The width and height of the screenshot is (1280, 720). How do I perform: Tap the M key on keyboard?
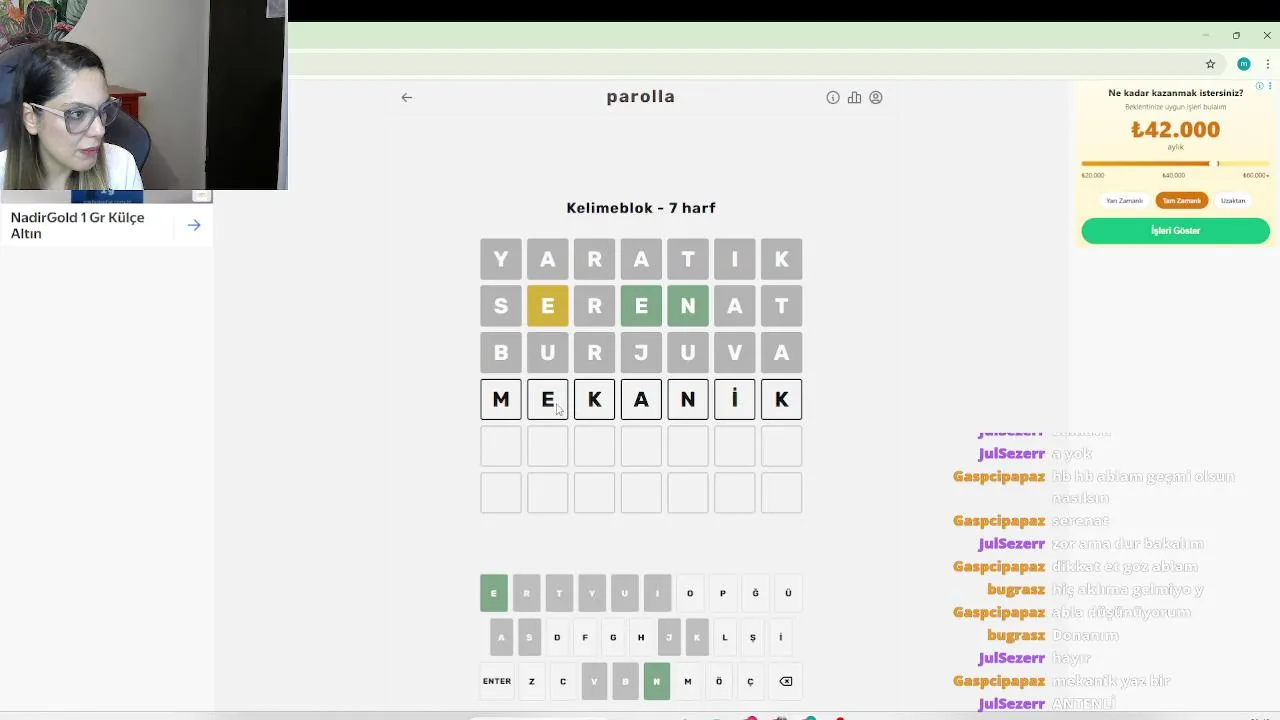[688, 681]
